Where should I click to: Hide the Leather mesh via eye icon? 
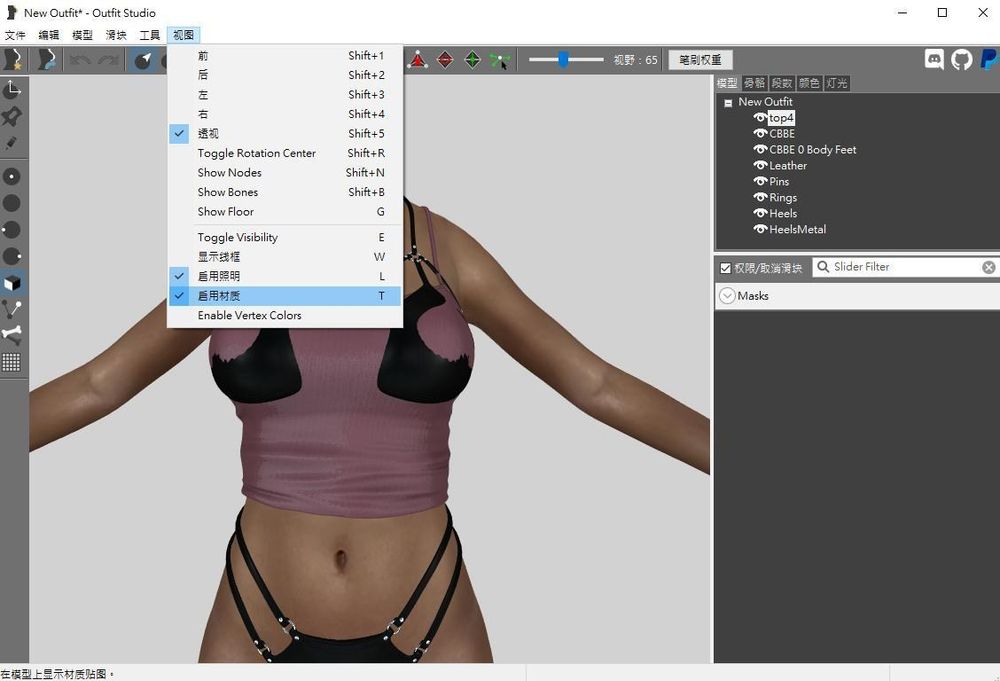pyautogui.click(x=760, y=166)
